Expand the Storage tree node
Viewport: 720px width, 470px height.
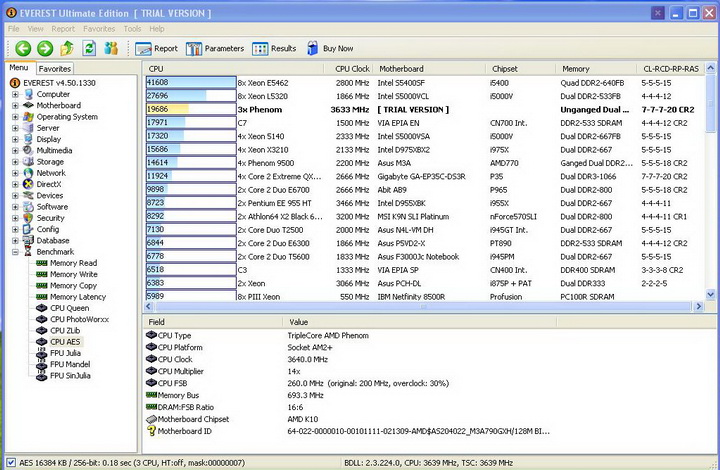click(15, 162)
